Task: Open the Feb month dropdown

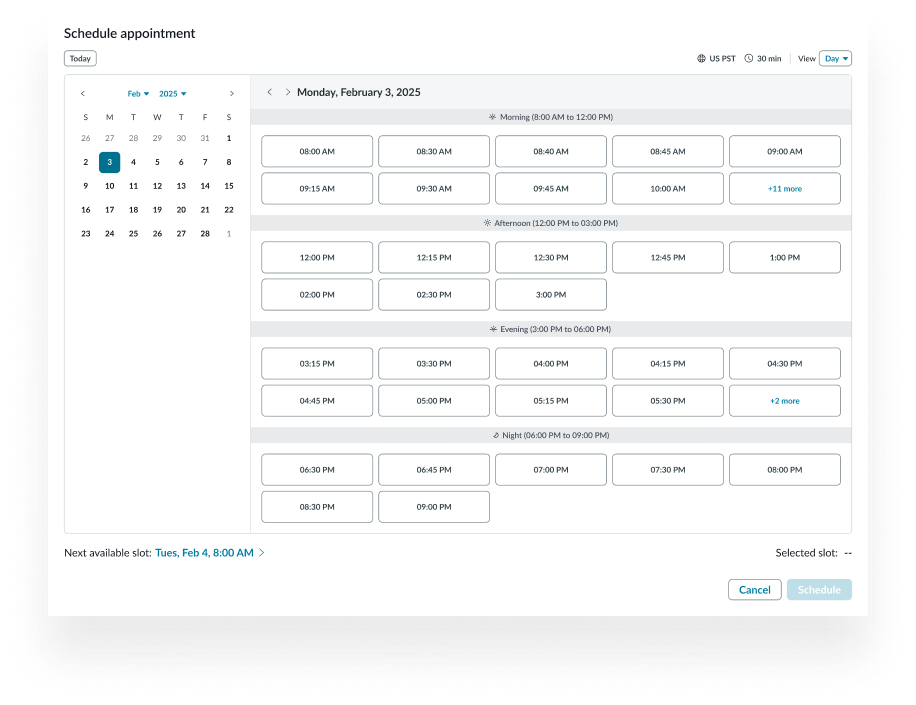Action: pyautogui.click(x=137, y=93)
